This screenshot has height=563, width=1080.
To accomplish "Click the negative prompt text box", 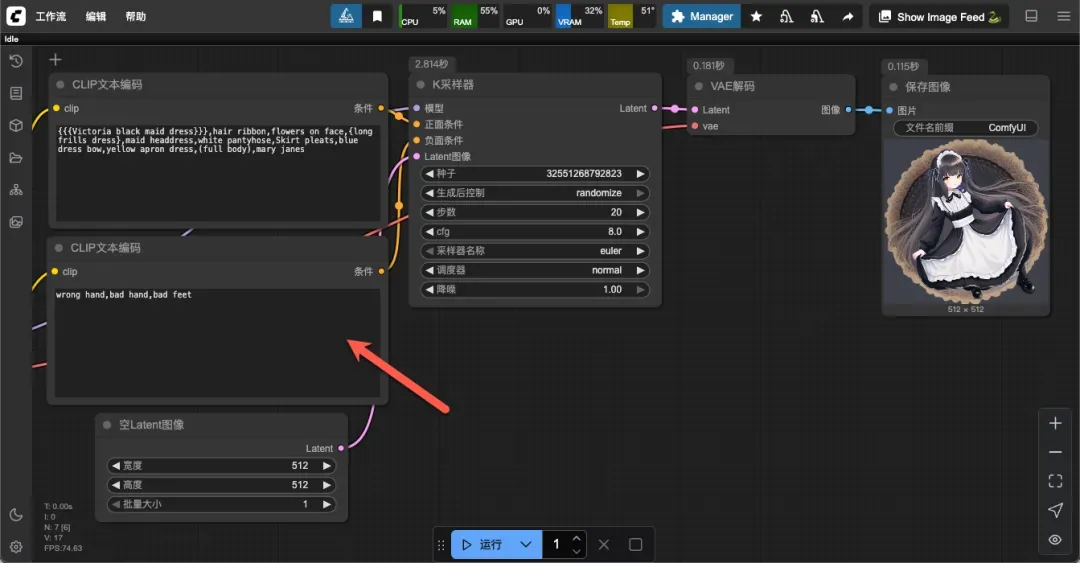I will [217, 342].
